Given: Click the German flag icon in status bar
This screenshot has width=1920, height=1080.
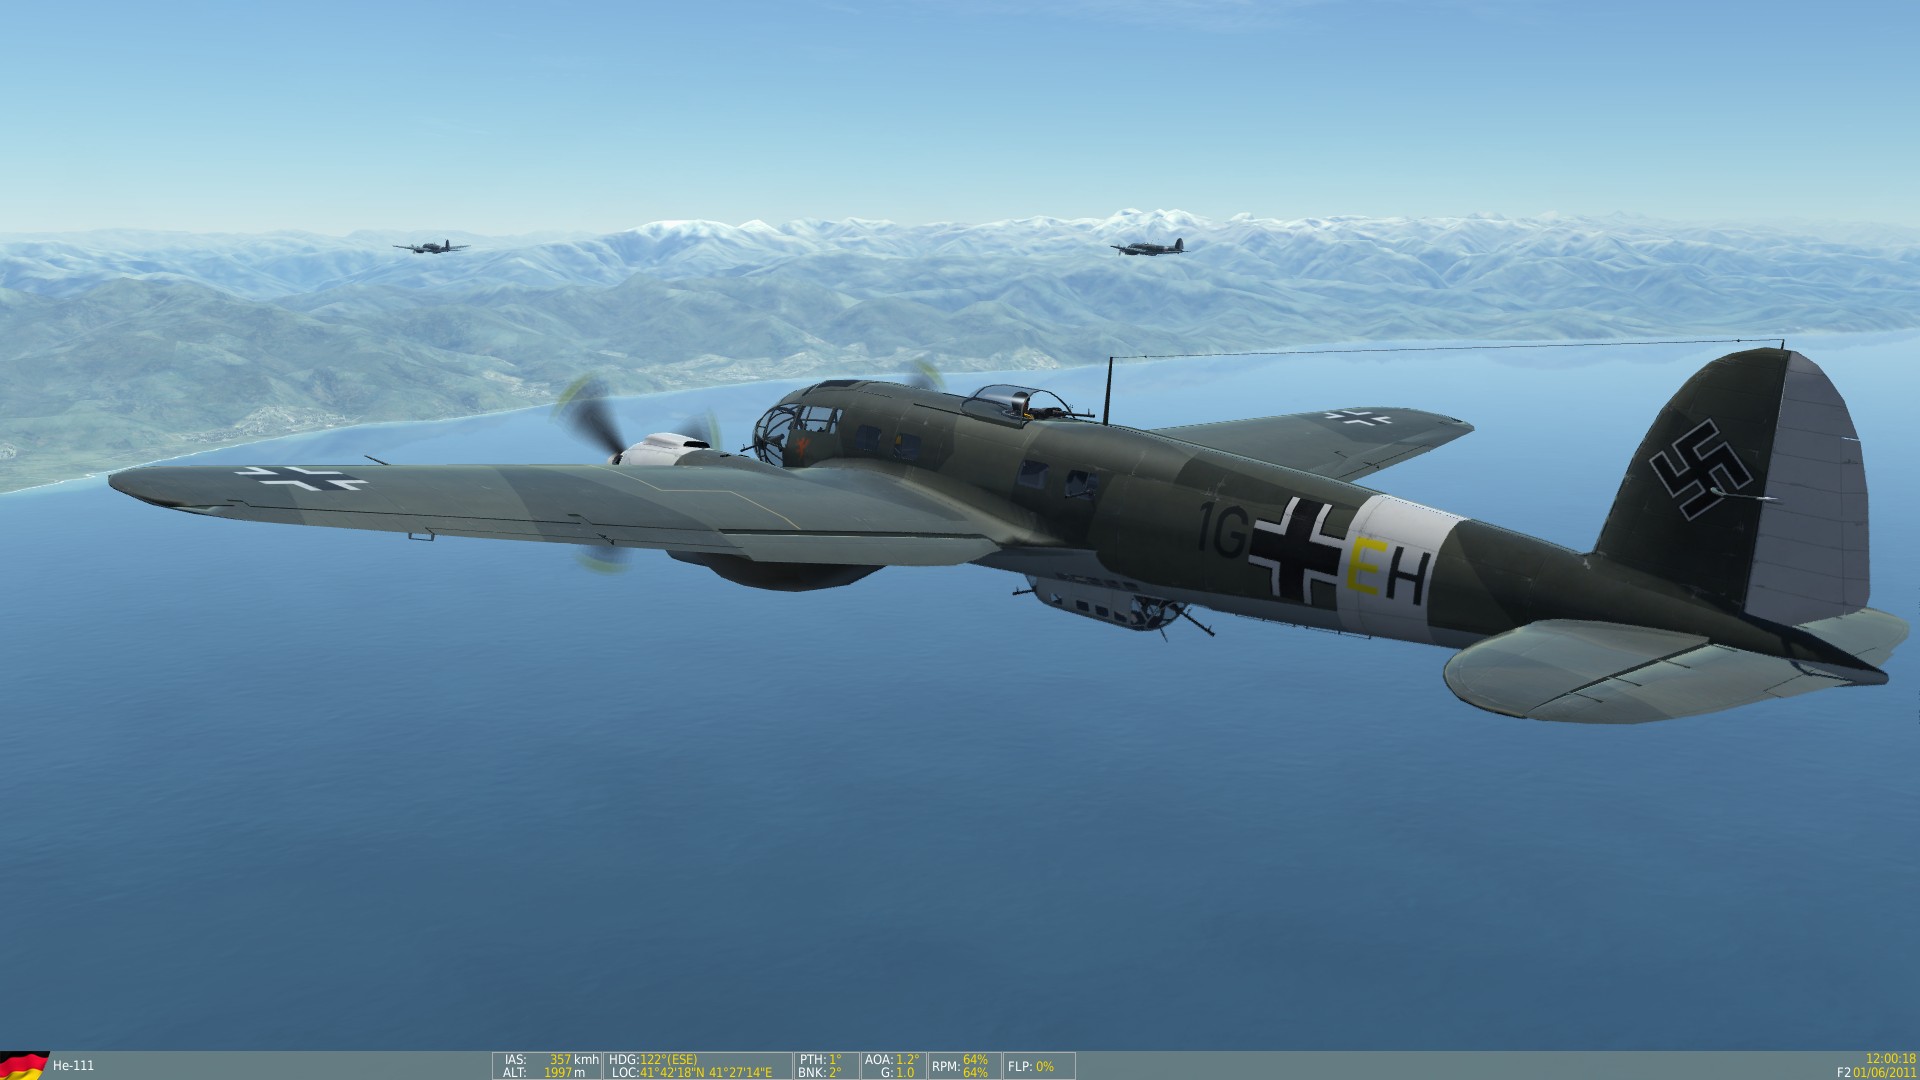Looking at the screenshot, I should point(24,1065).
